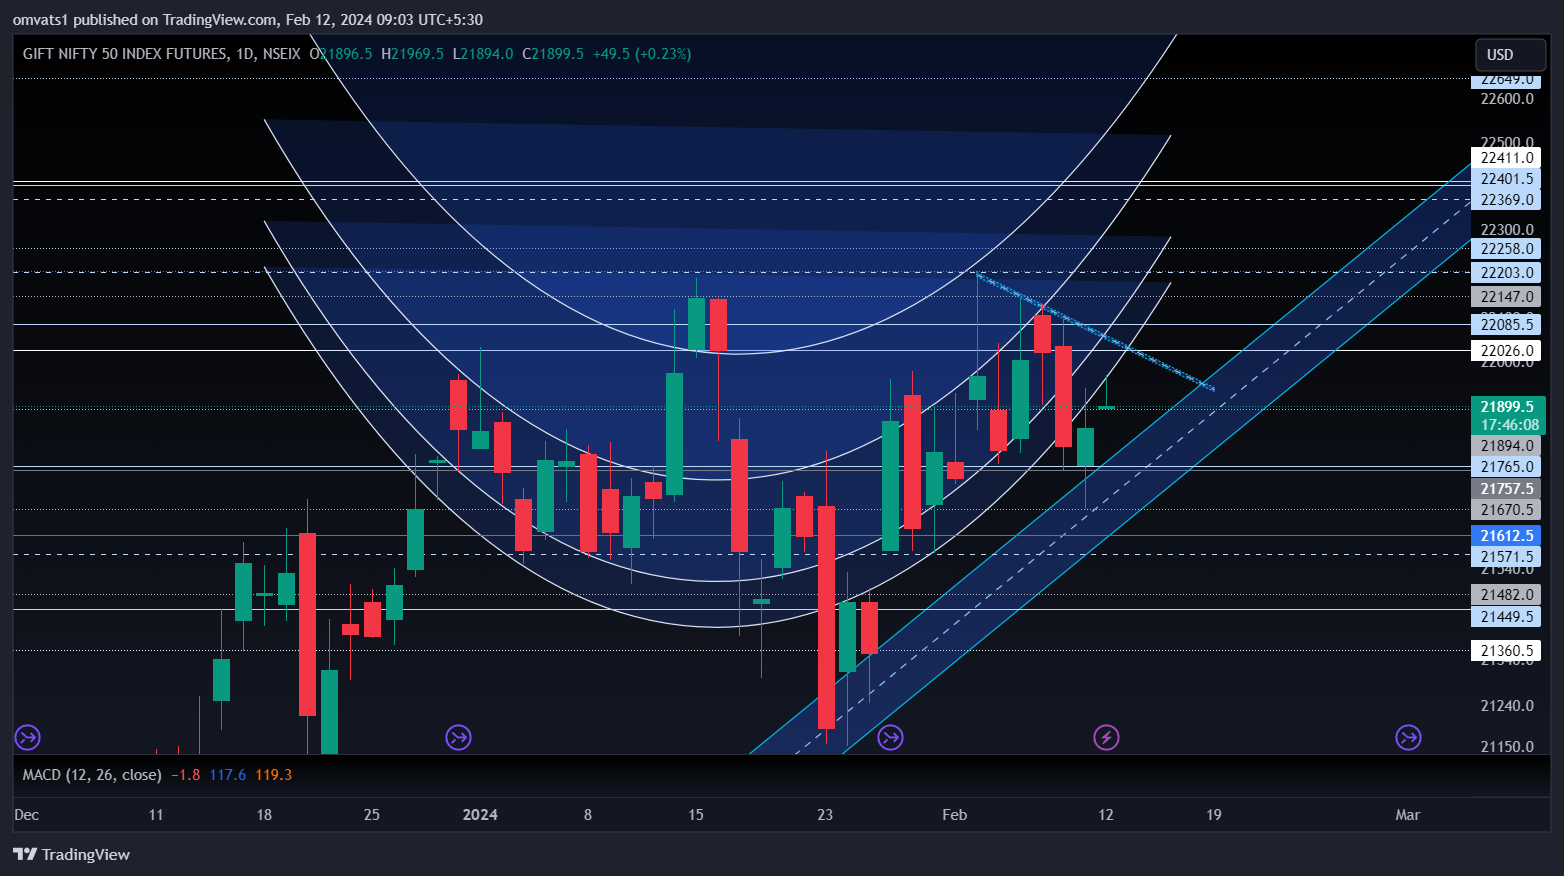Click MACD signal value 119.3

tap(273, 775)
